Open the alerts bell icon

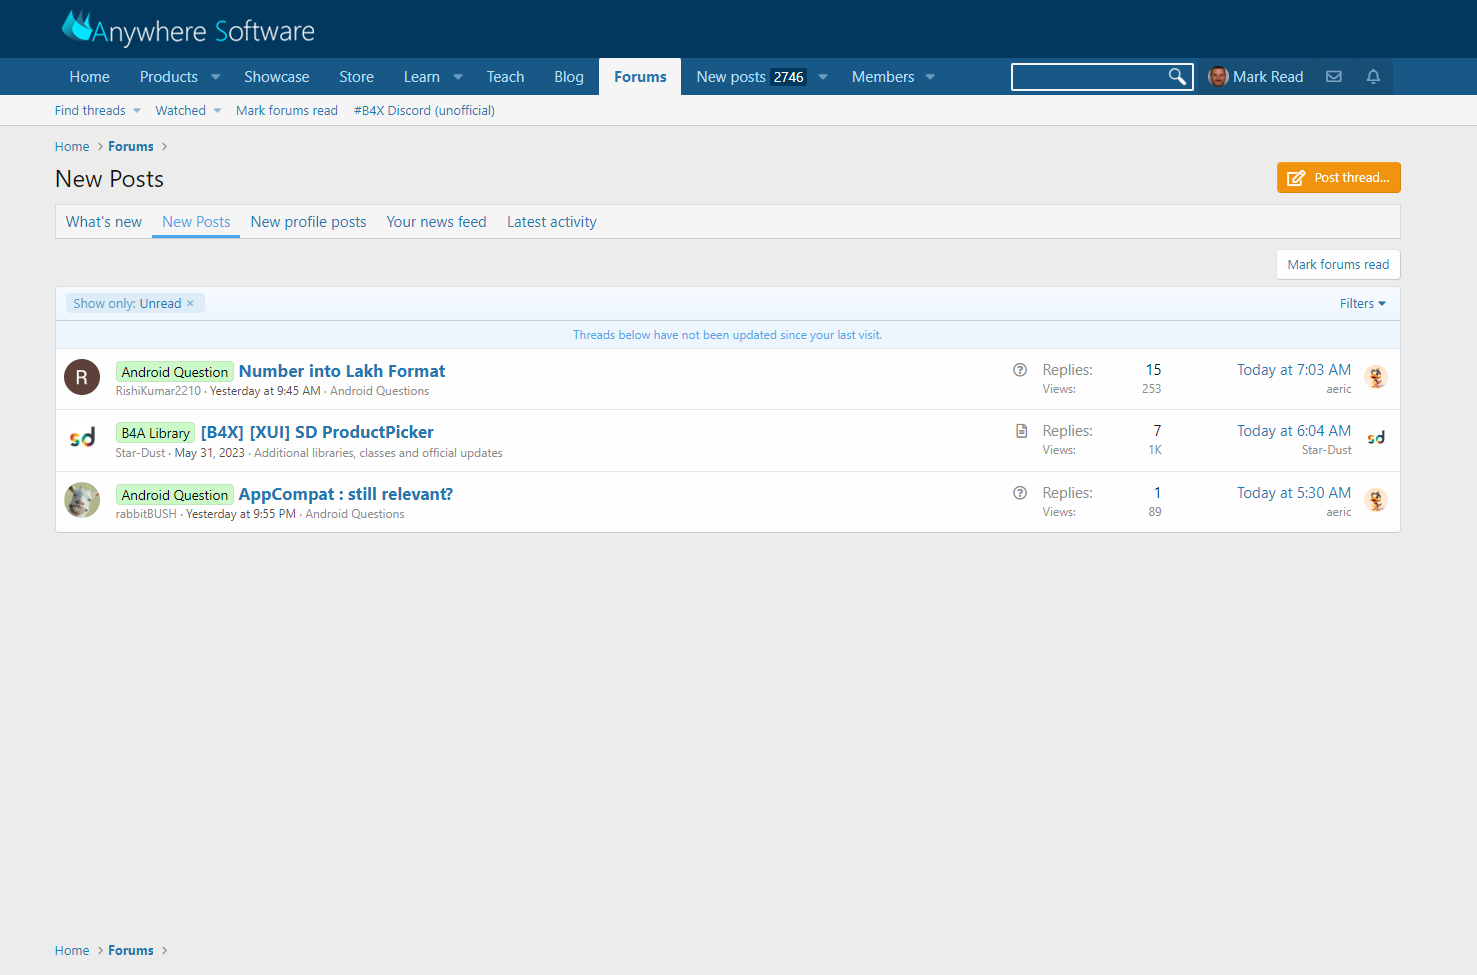(1373, 77)
